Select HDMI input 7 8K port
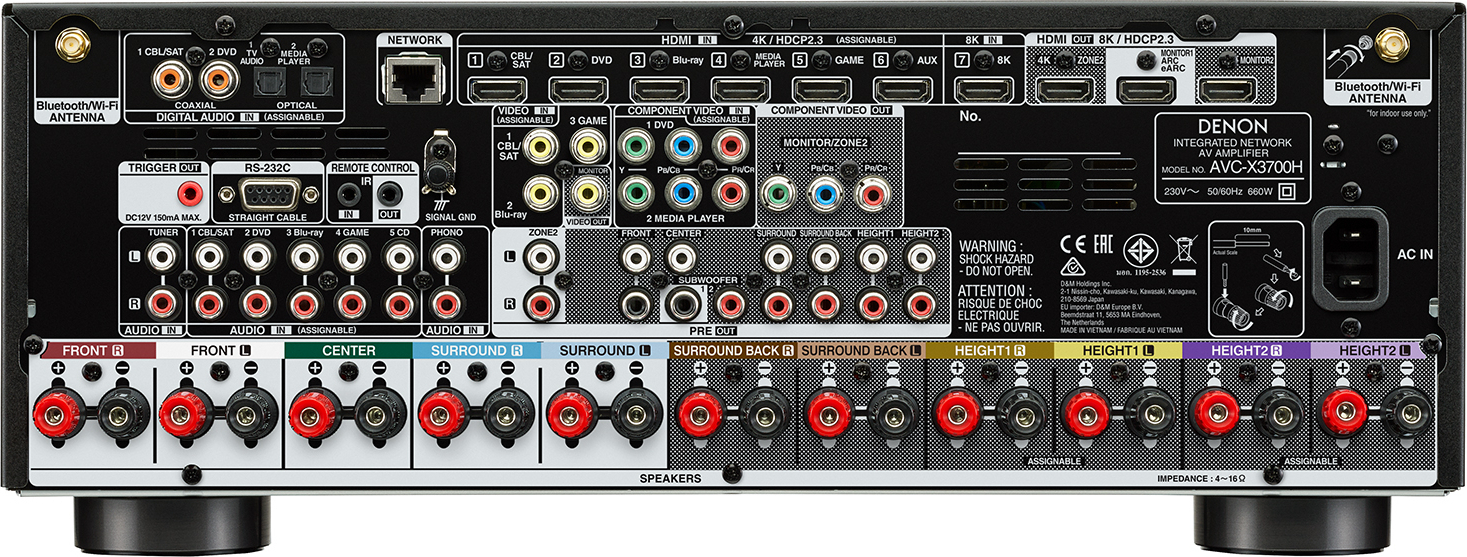Screen dimensions: 1467x557 [x=984, y=90]
